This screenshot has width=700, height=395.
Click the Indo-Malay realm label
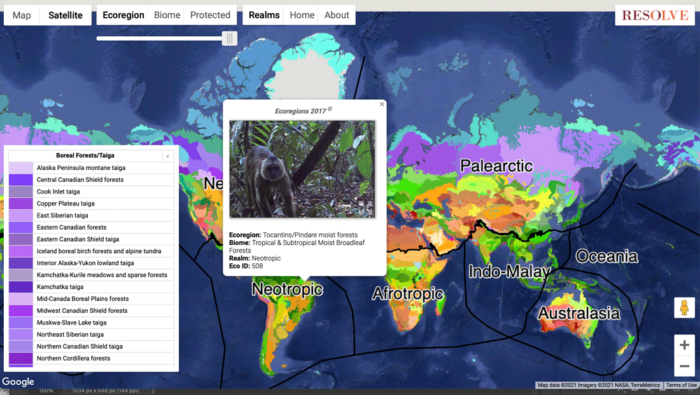pyautogui.click(x=509, y=271)
